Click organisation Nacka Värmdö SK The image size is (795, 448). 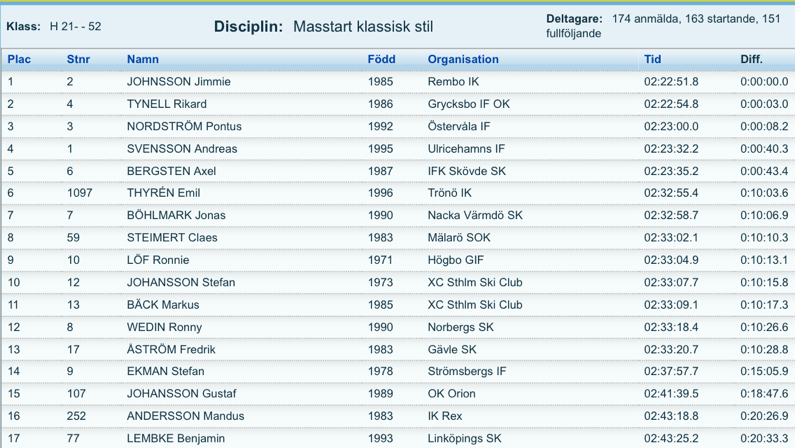pyautogui.click(x=475, y=215)
